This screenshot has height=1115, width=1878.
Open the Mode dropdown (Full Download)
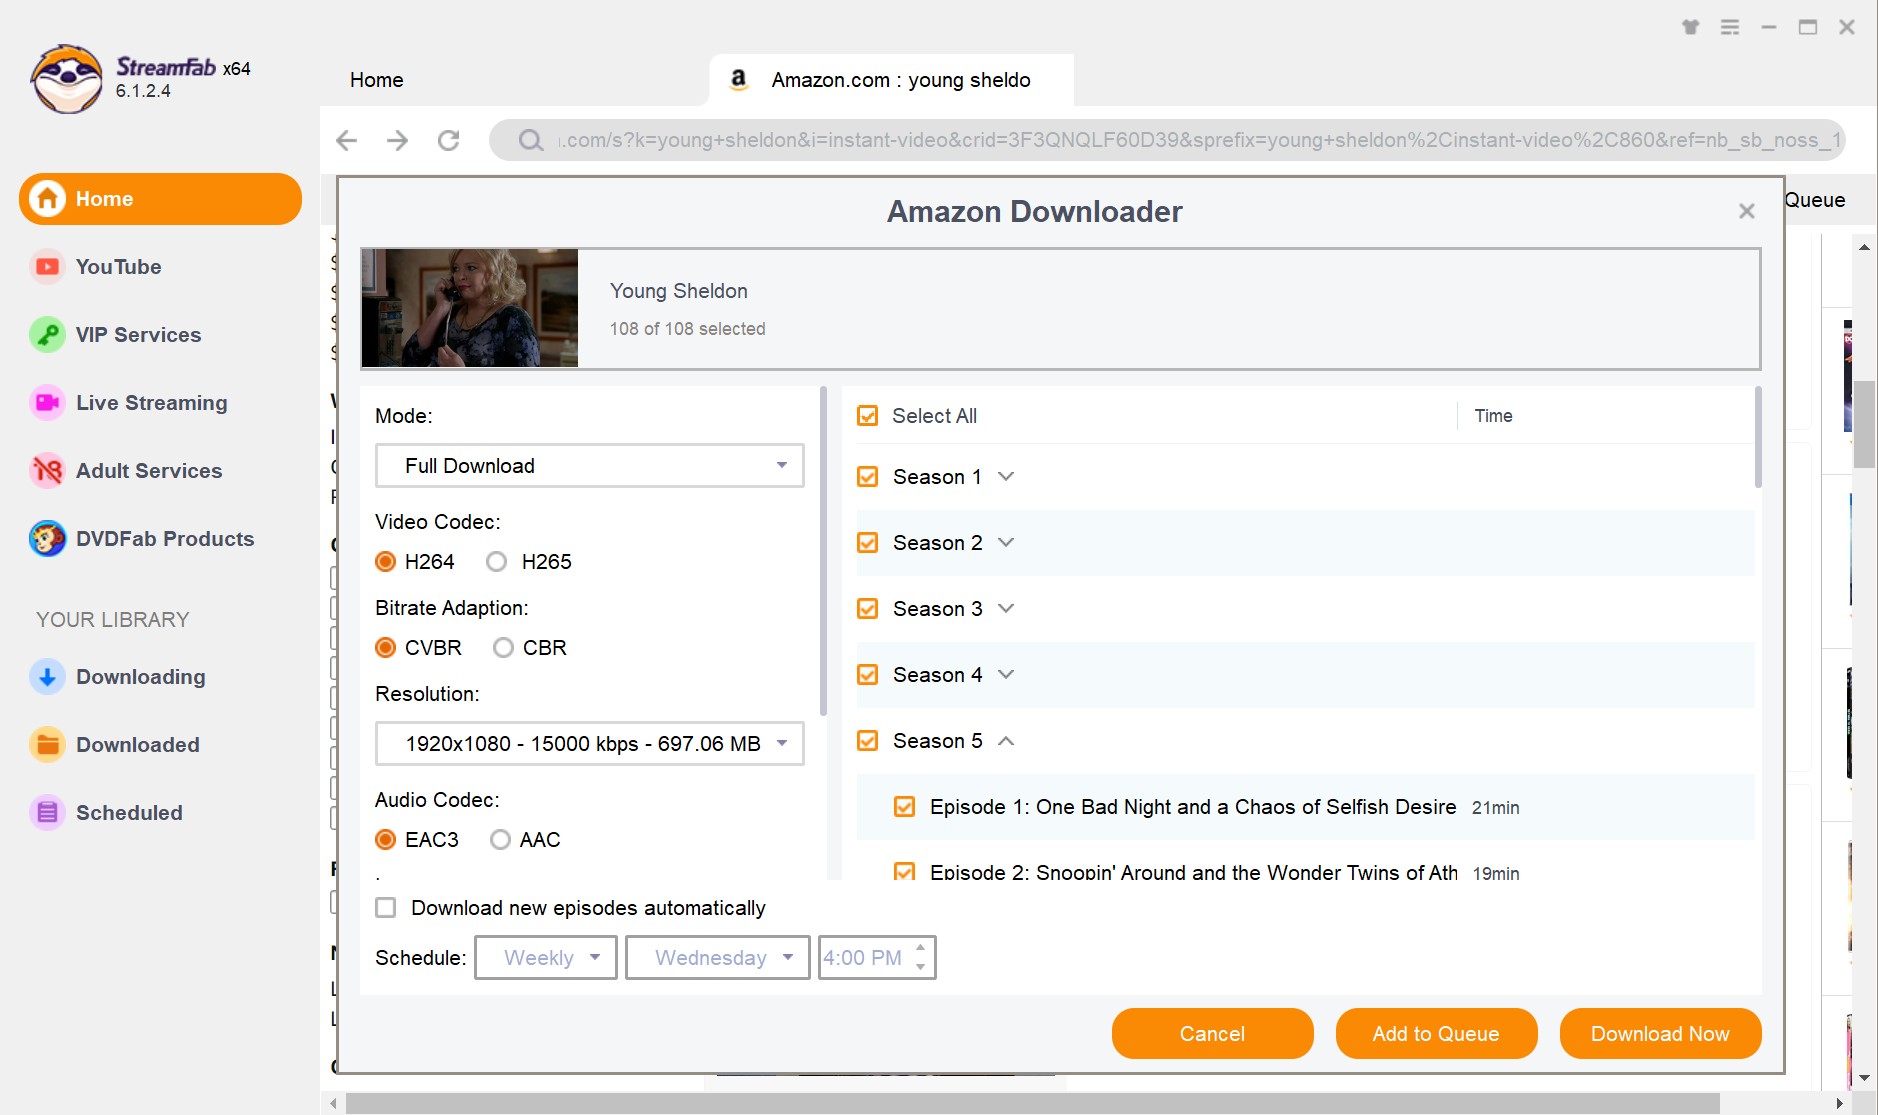(x=590, y=466)
